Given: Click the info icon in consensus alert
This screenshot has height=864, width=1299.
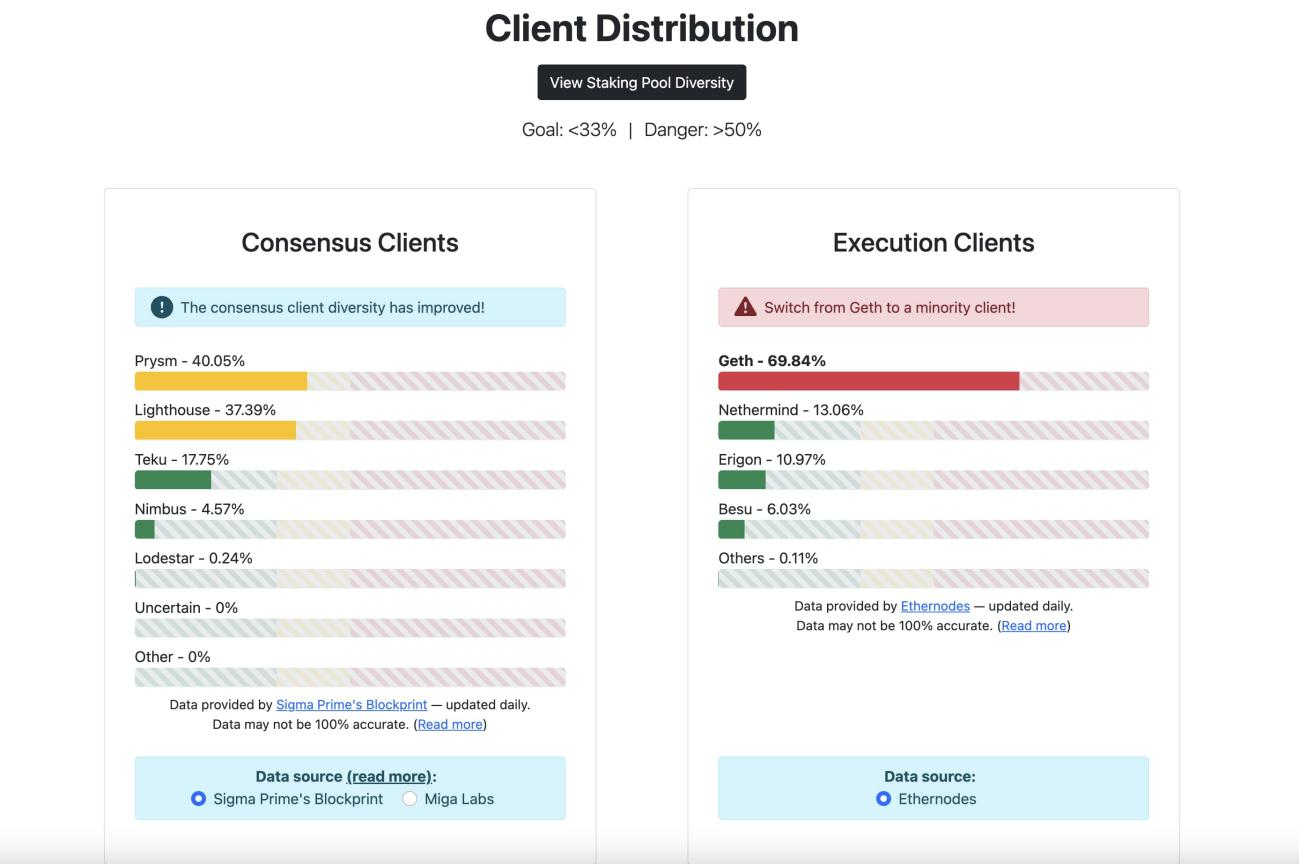Looking at the screenshot, I should coord(162,308).
